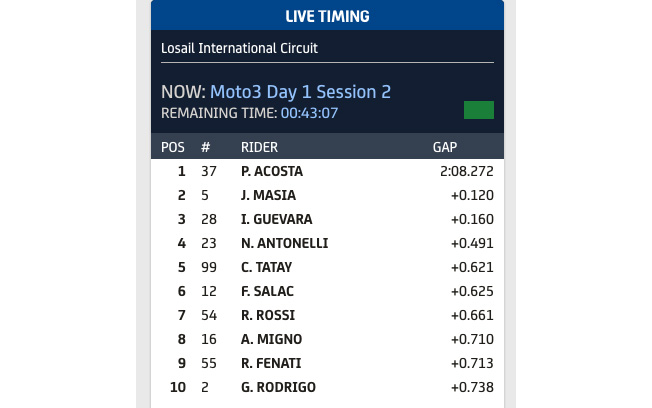Choose rider I. Guevara entry
This screenshot has width=652, height=408.
(276, 219)
